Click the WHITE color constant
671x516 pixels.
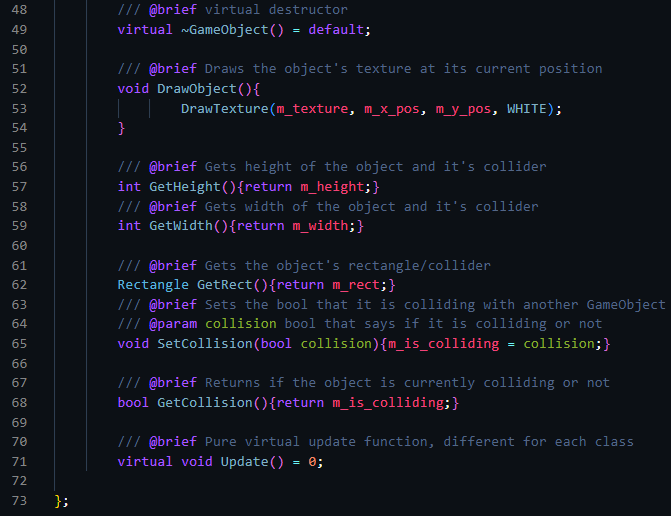(x=527, y=108)
